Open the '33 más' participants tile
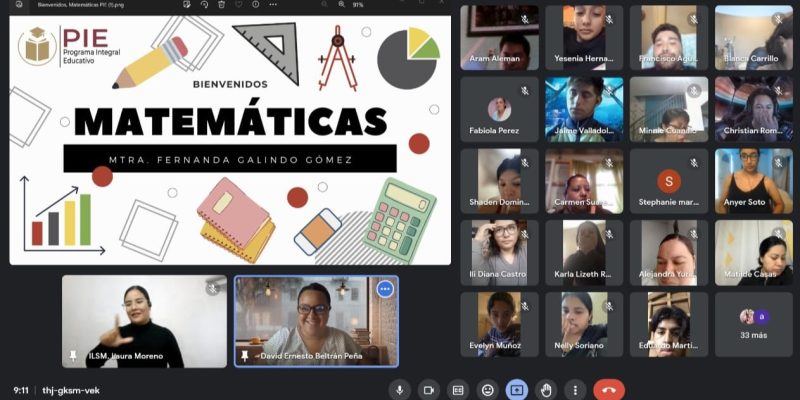 pyautogui.click(x=753, y=324)
